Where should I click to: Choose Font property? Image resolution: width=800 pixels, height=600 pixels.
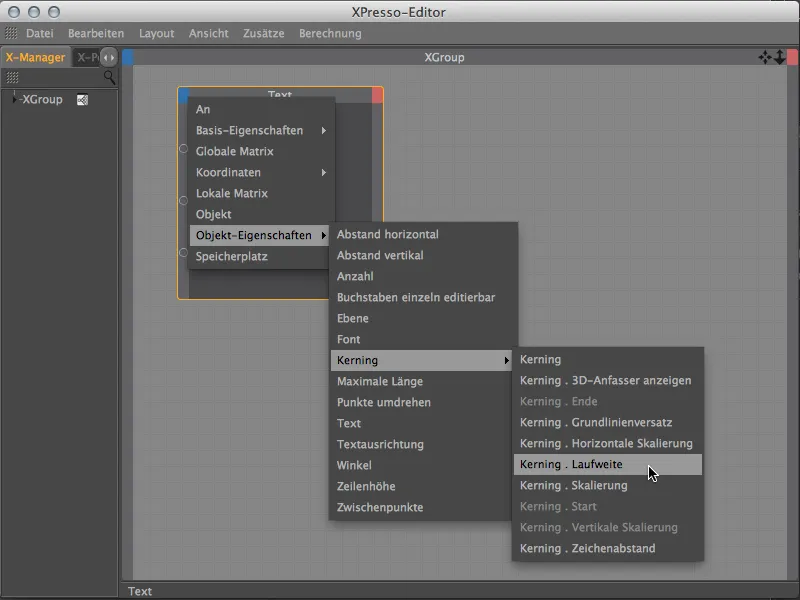(x=423, y=339)
